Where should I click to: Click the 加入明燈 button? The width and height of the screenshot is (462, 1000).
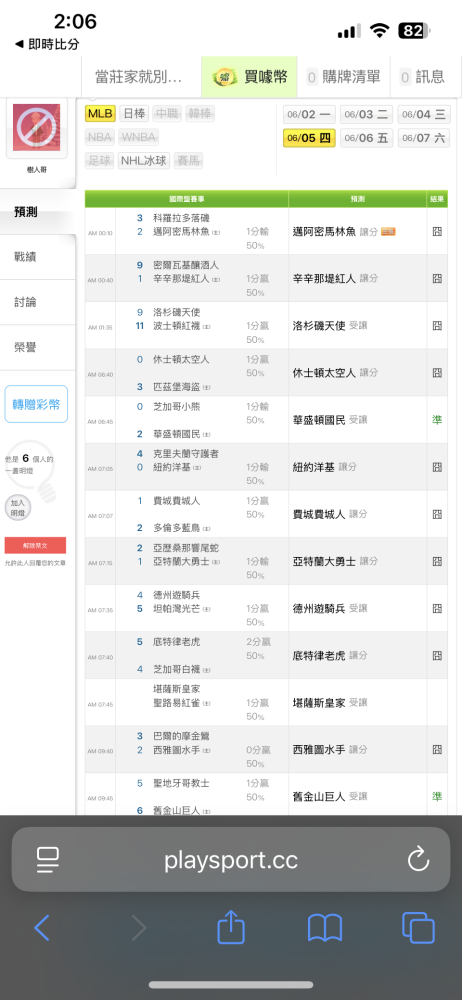tap(17, 508)
